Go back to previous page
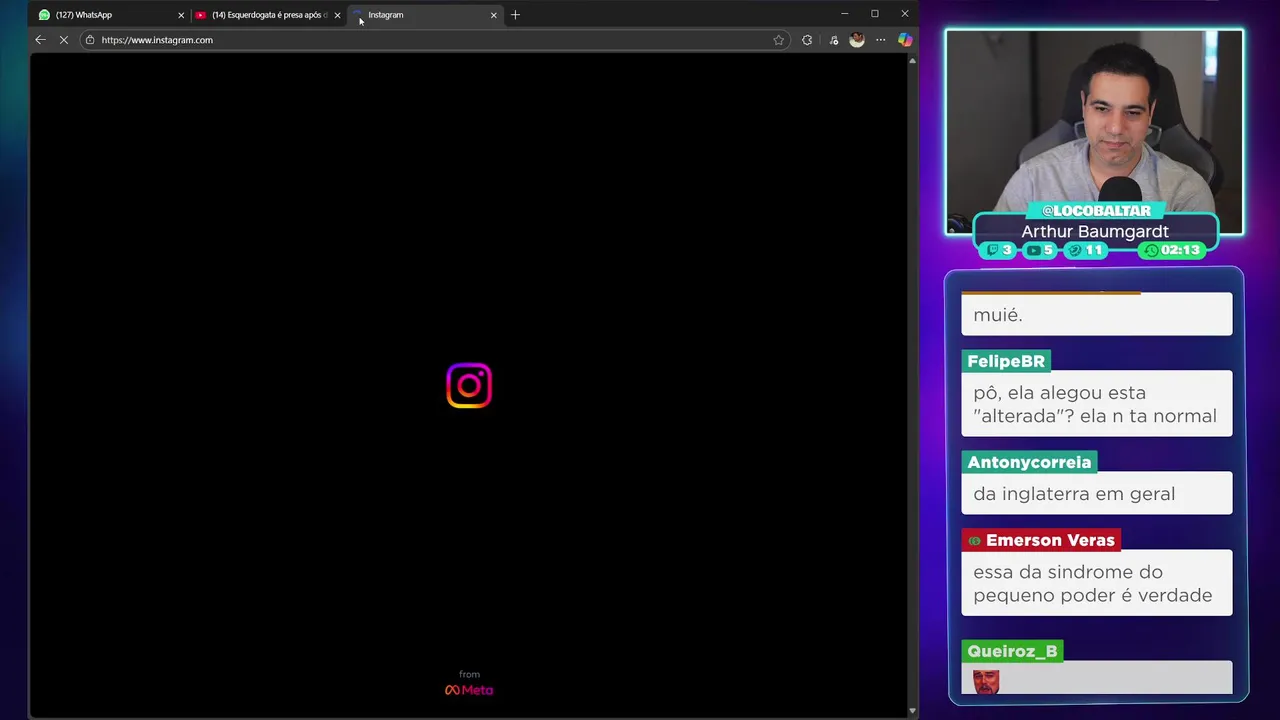Screen dimensions: 1280x720 [40, 40]
